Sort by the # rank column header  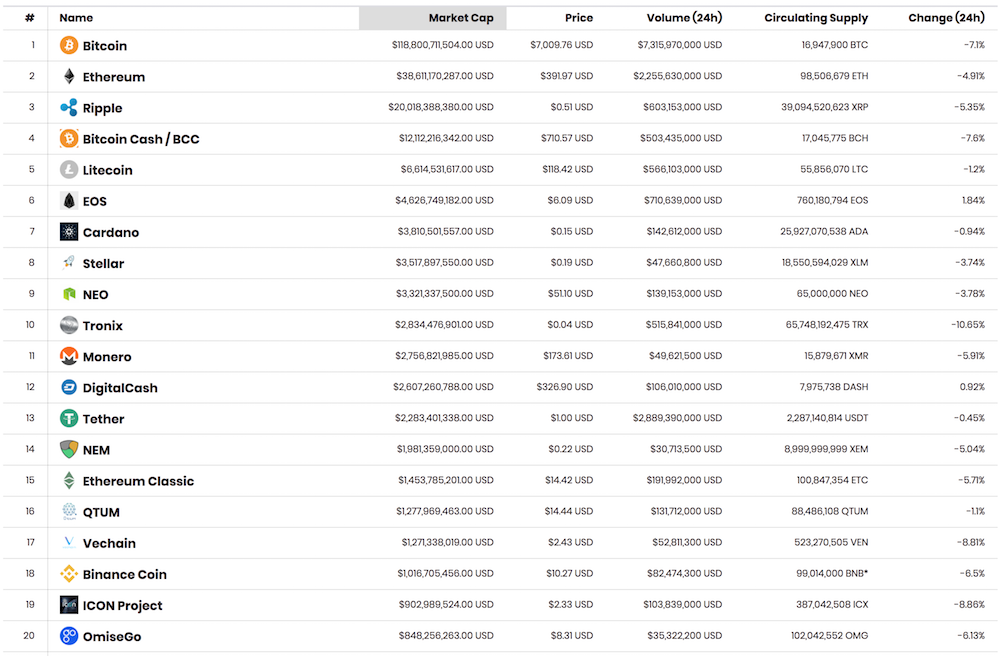29,18
